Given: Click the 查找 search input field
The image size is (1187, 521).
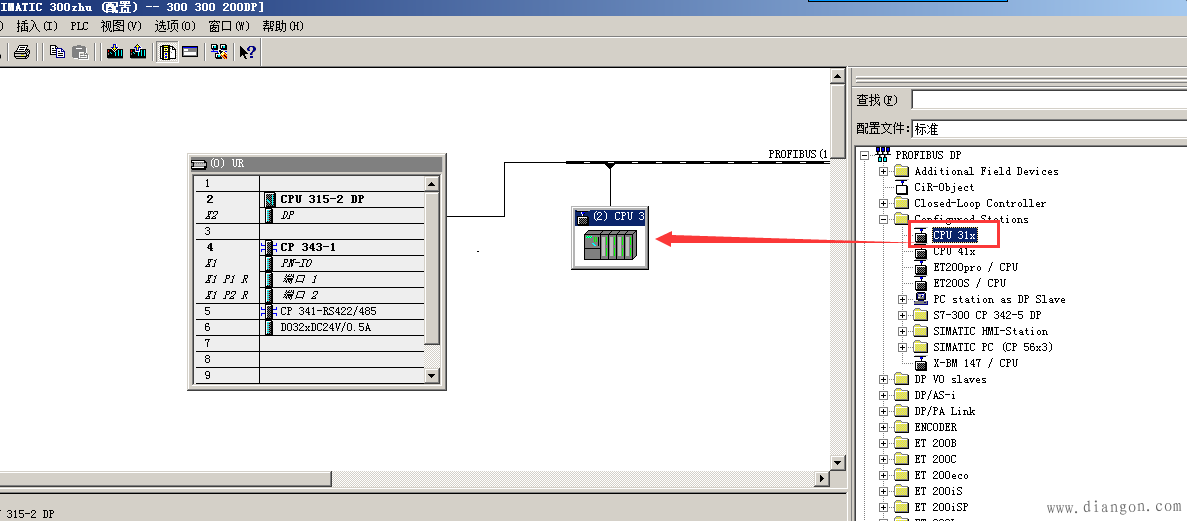Looking at the screenshot, I should 1048,100.
